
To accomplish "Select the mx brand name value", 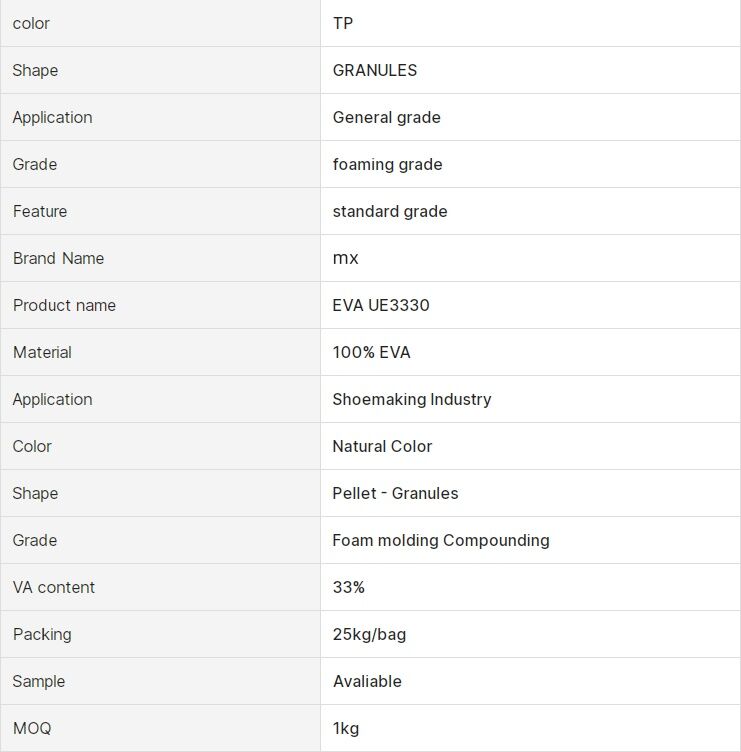I will click(x=345, y=258).
